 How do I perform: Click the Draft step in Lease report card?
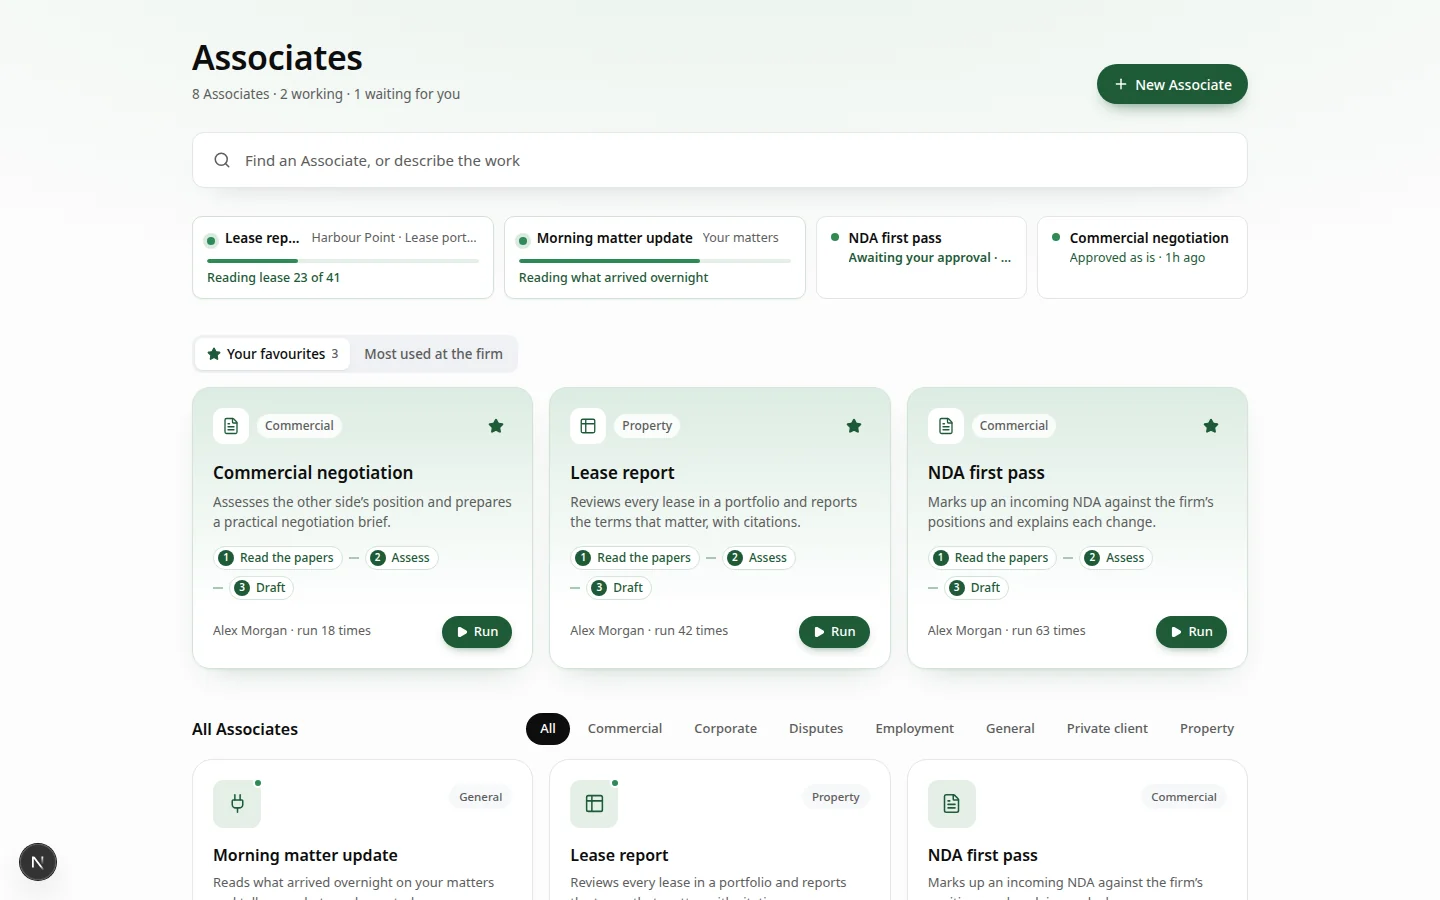[x=619, y=588]
